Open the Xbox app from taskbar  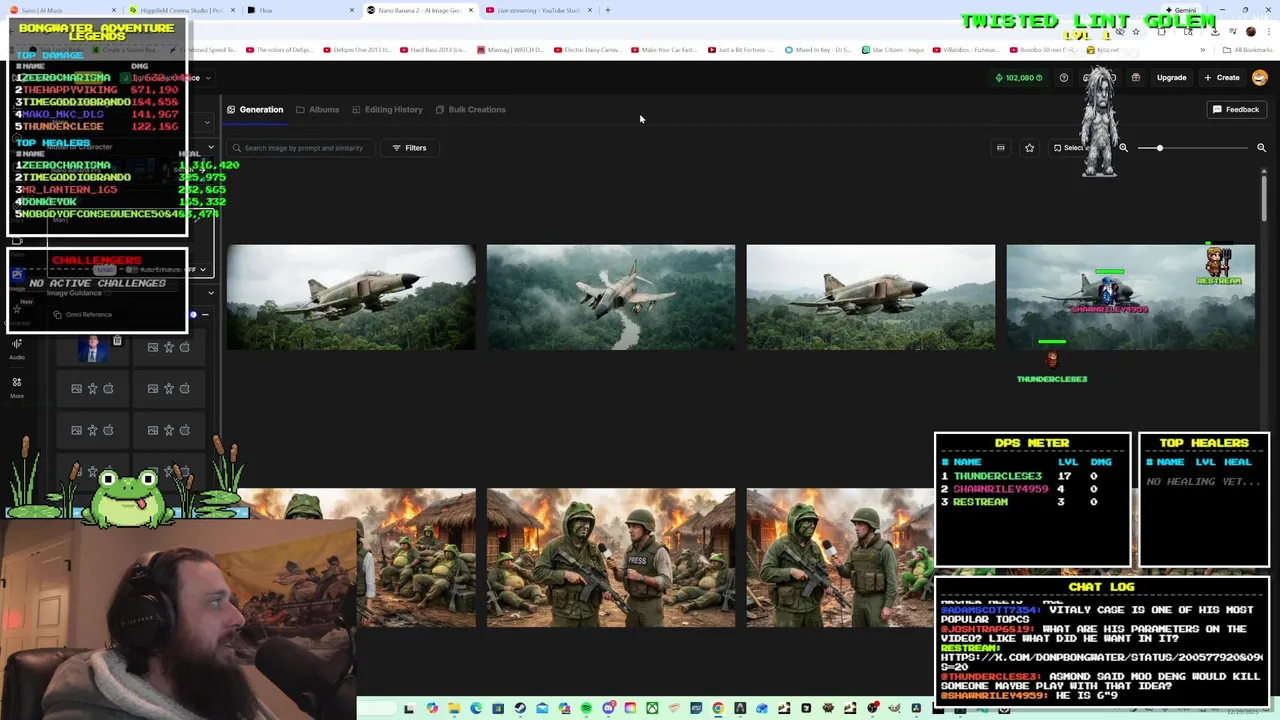tap(652, 709)
